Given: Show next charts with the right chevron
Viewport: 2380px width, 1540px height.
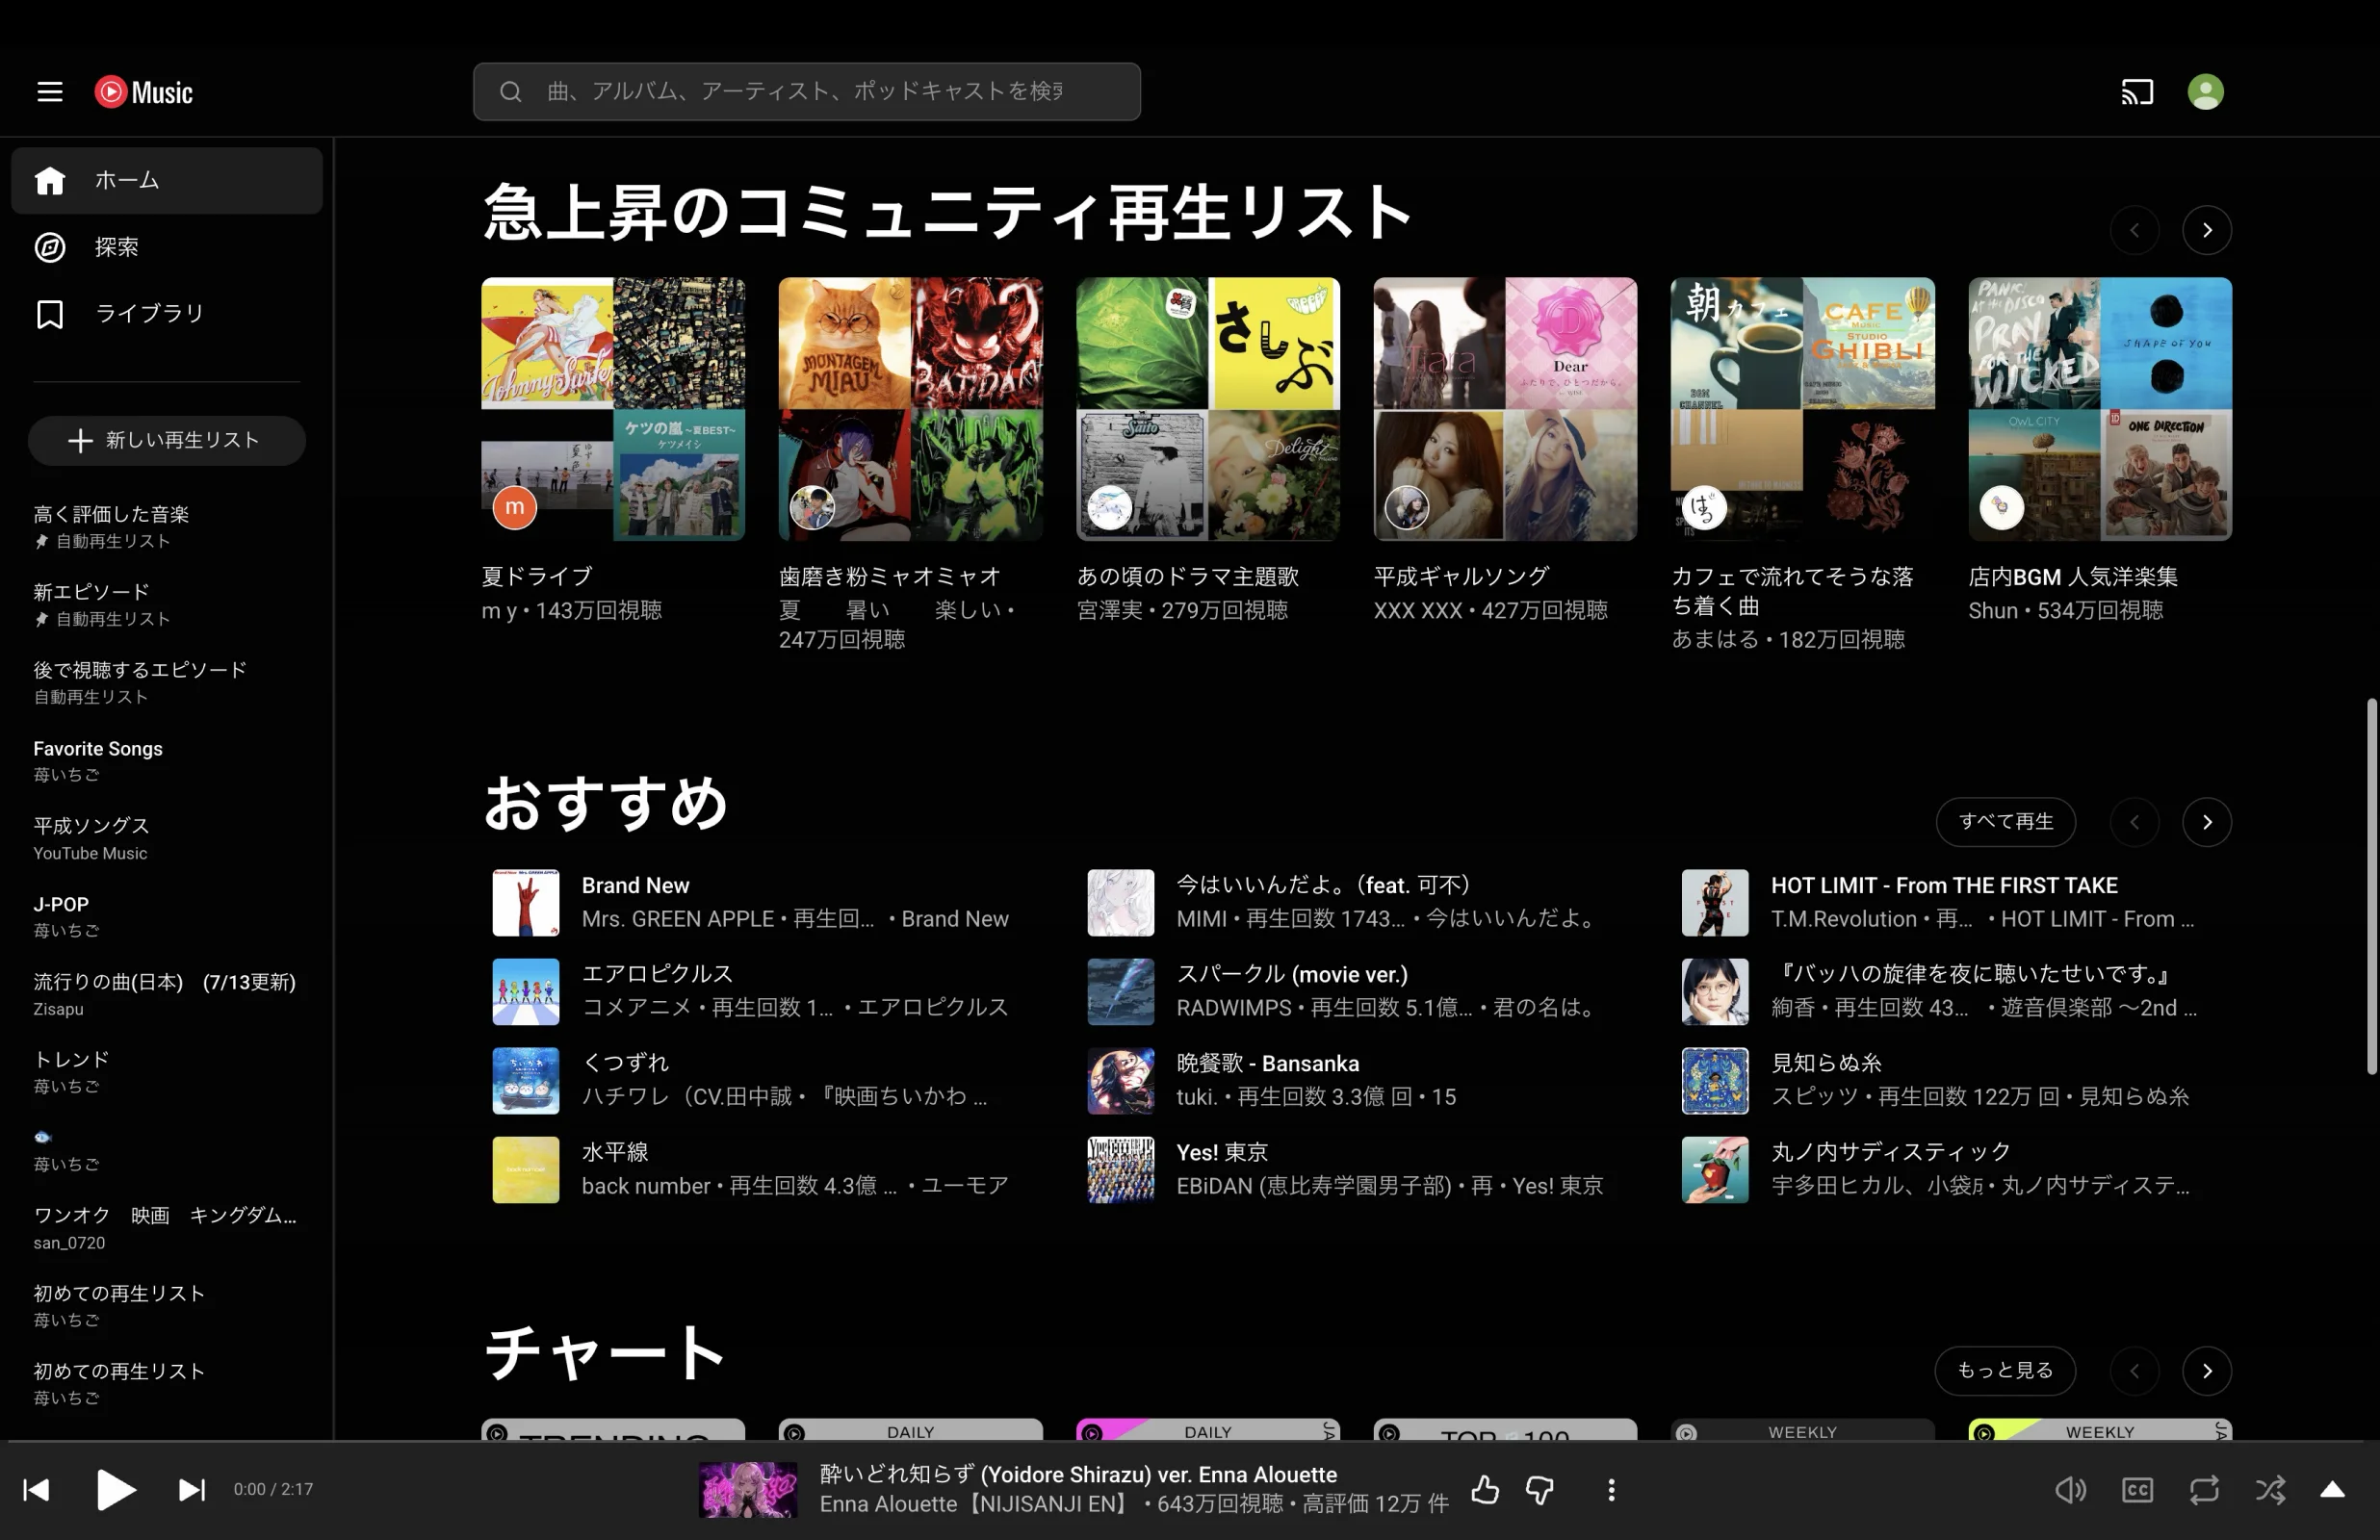Looking at the screenshot, I should tap(2207, 1371).
